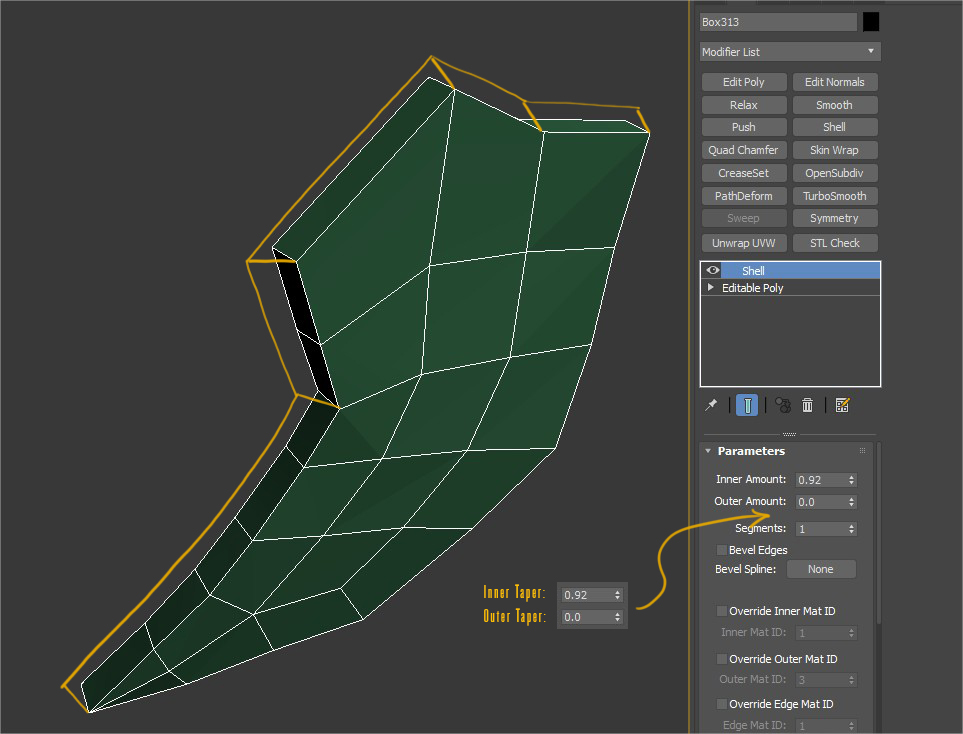963x734 pixels.
Task: Apply the TurboSmooth modifier
Action: pyautogui.click(x=835, y=195)
